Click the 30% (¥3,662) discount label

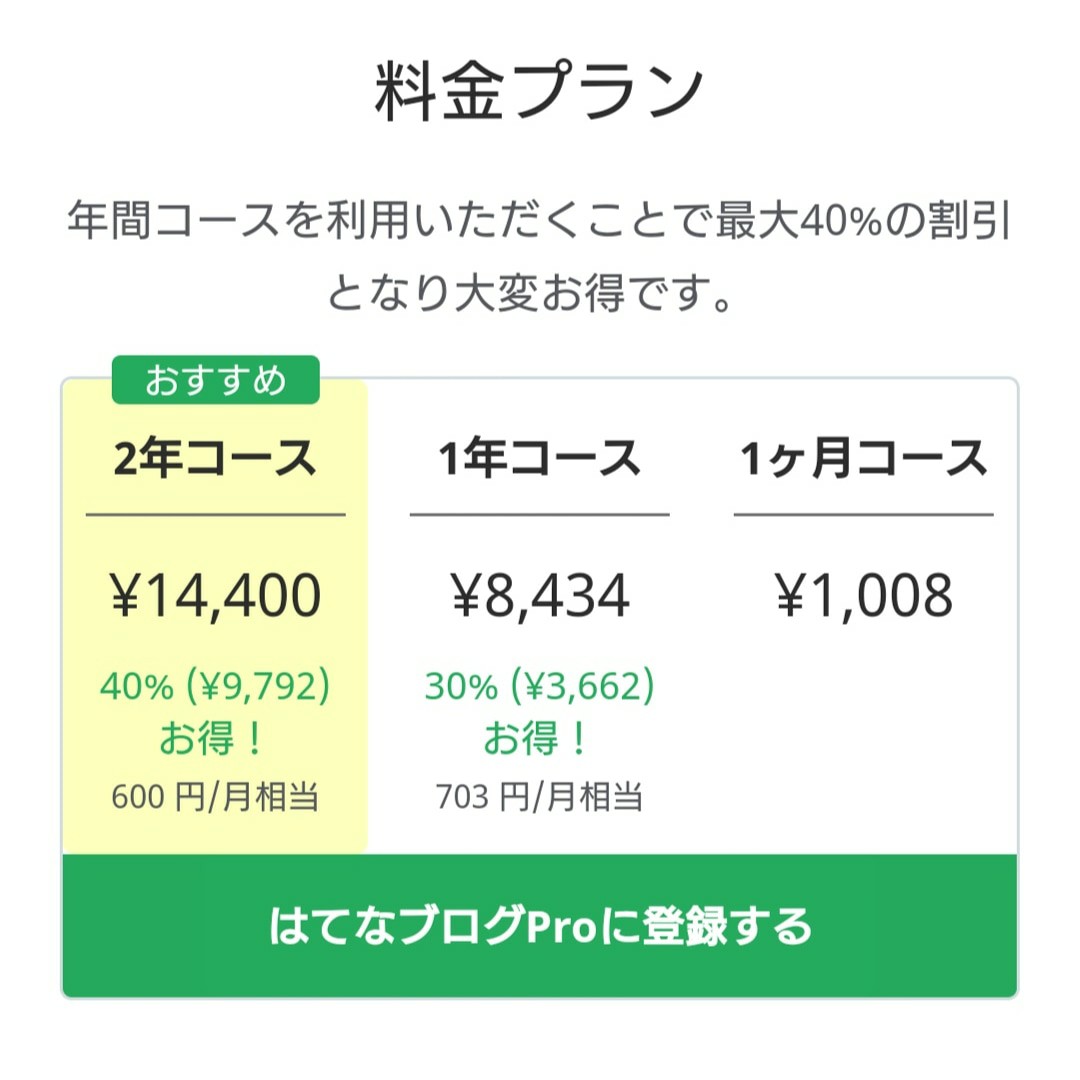pyautogui.click(x=540, y=687)
